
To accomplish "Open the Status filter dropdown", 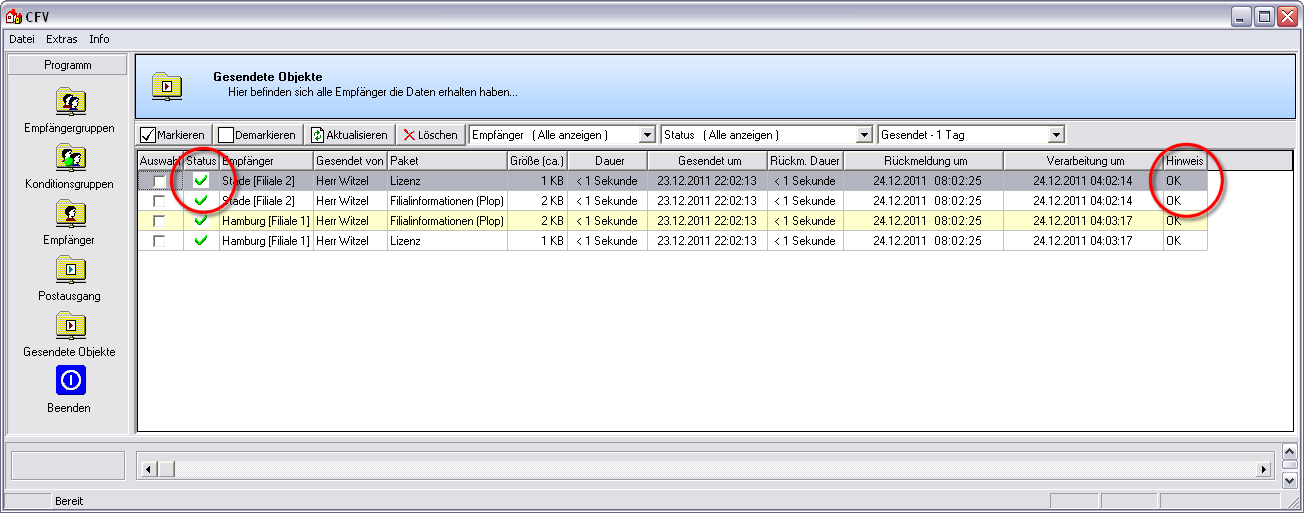I will 865,135.
